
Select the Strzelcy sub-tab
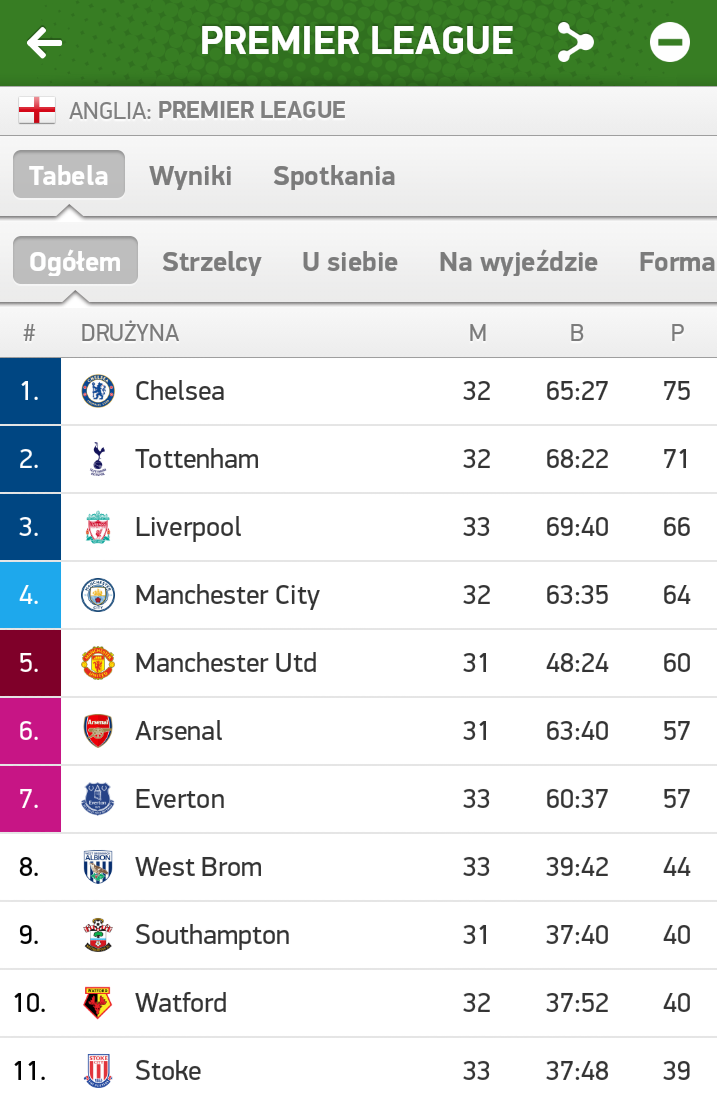tap(212, 262)
